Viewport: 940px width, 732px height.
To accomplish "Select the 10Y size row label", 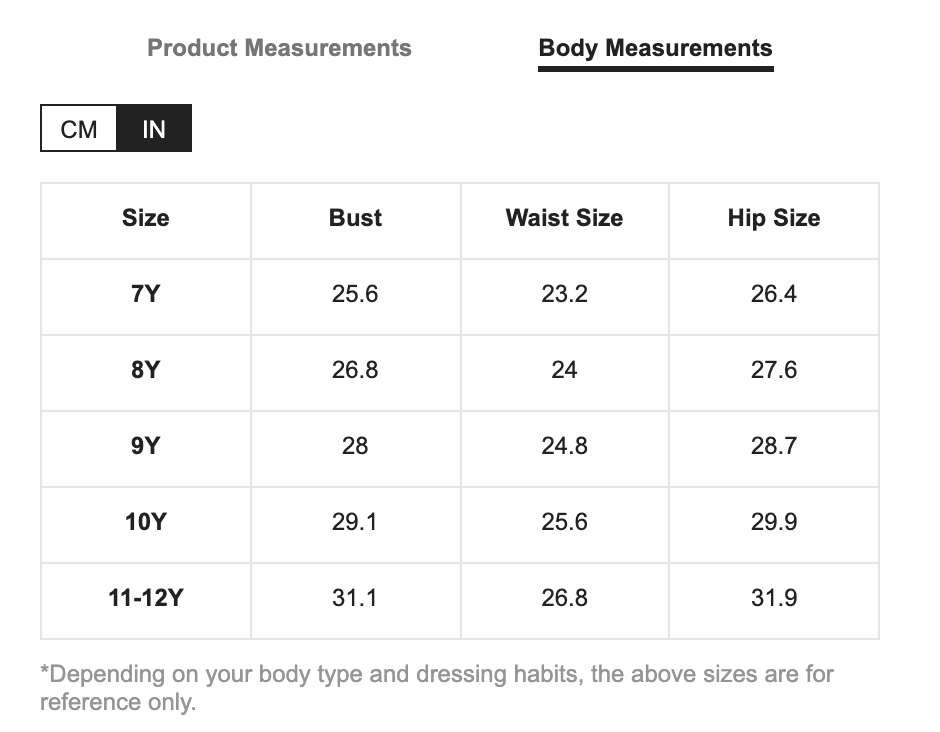I will (146, 522).
